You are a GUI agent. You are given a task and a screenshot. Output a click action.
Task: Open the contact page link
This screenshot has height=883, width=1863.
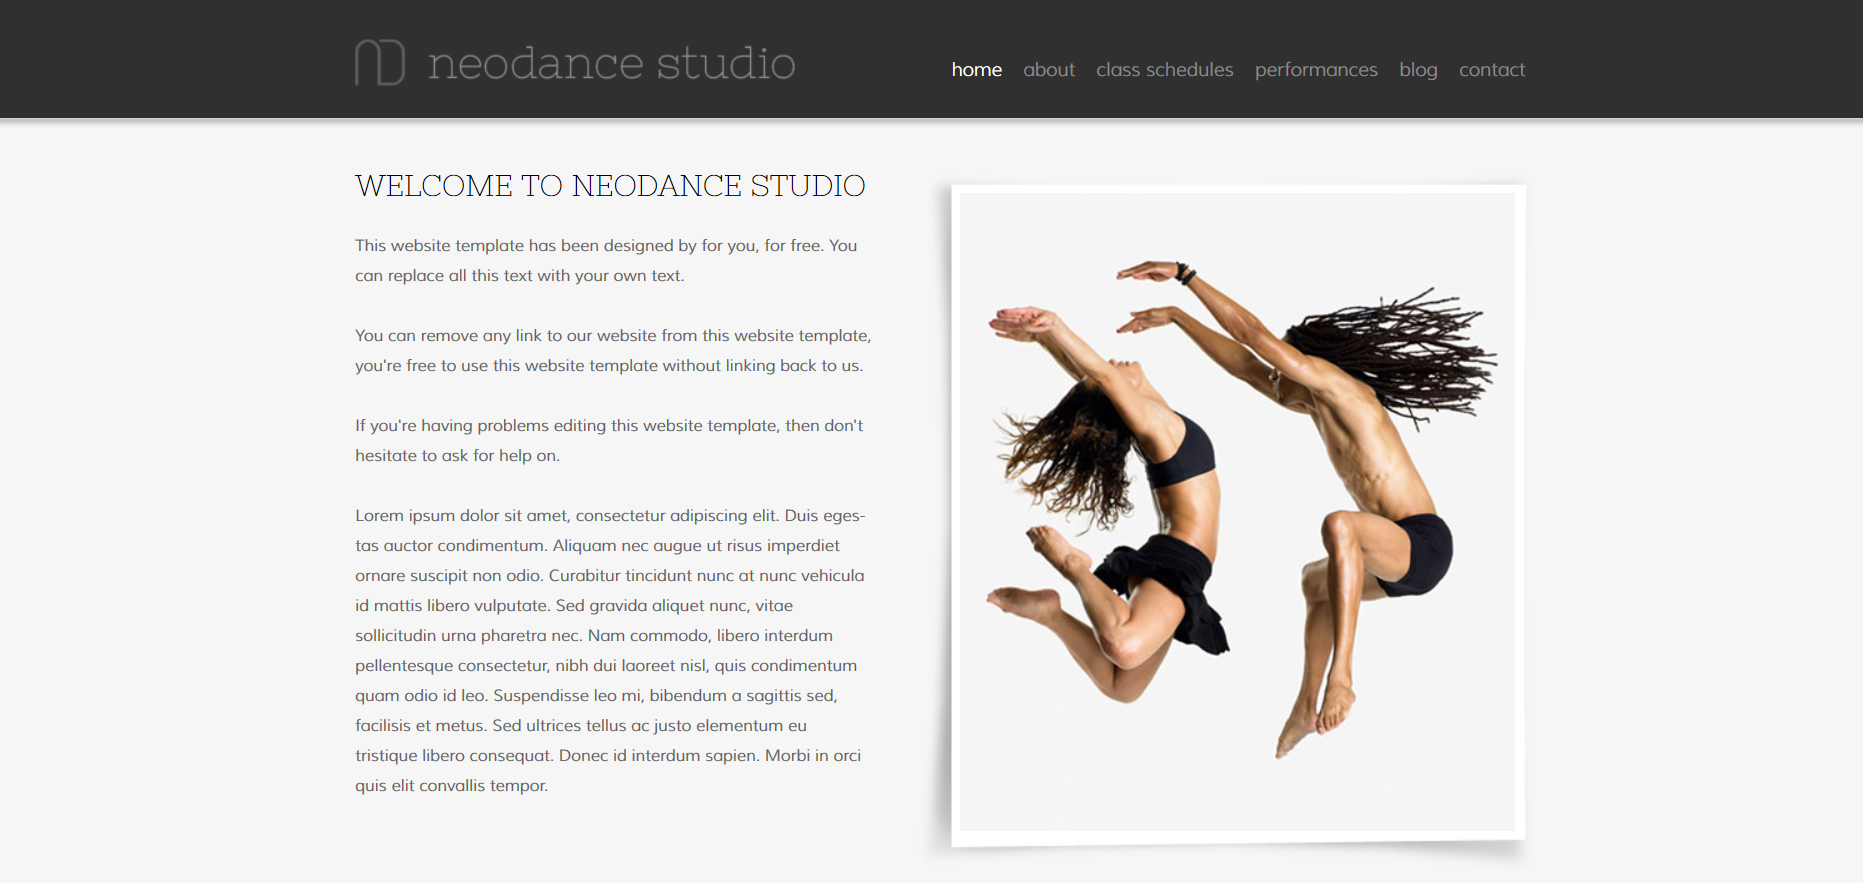pos(1491,70)
